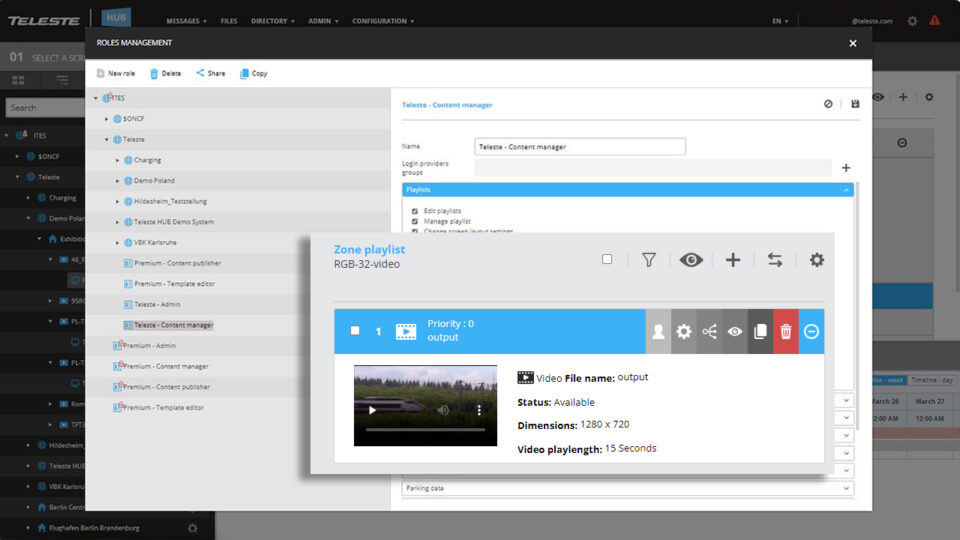Expand Demo Poland node in roles tree

tap(118, 181)
